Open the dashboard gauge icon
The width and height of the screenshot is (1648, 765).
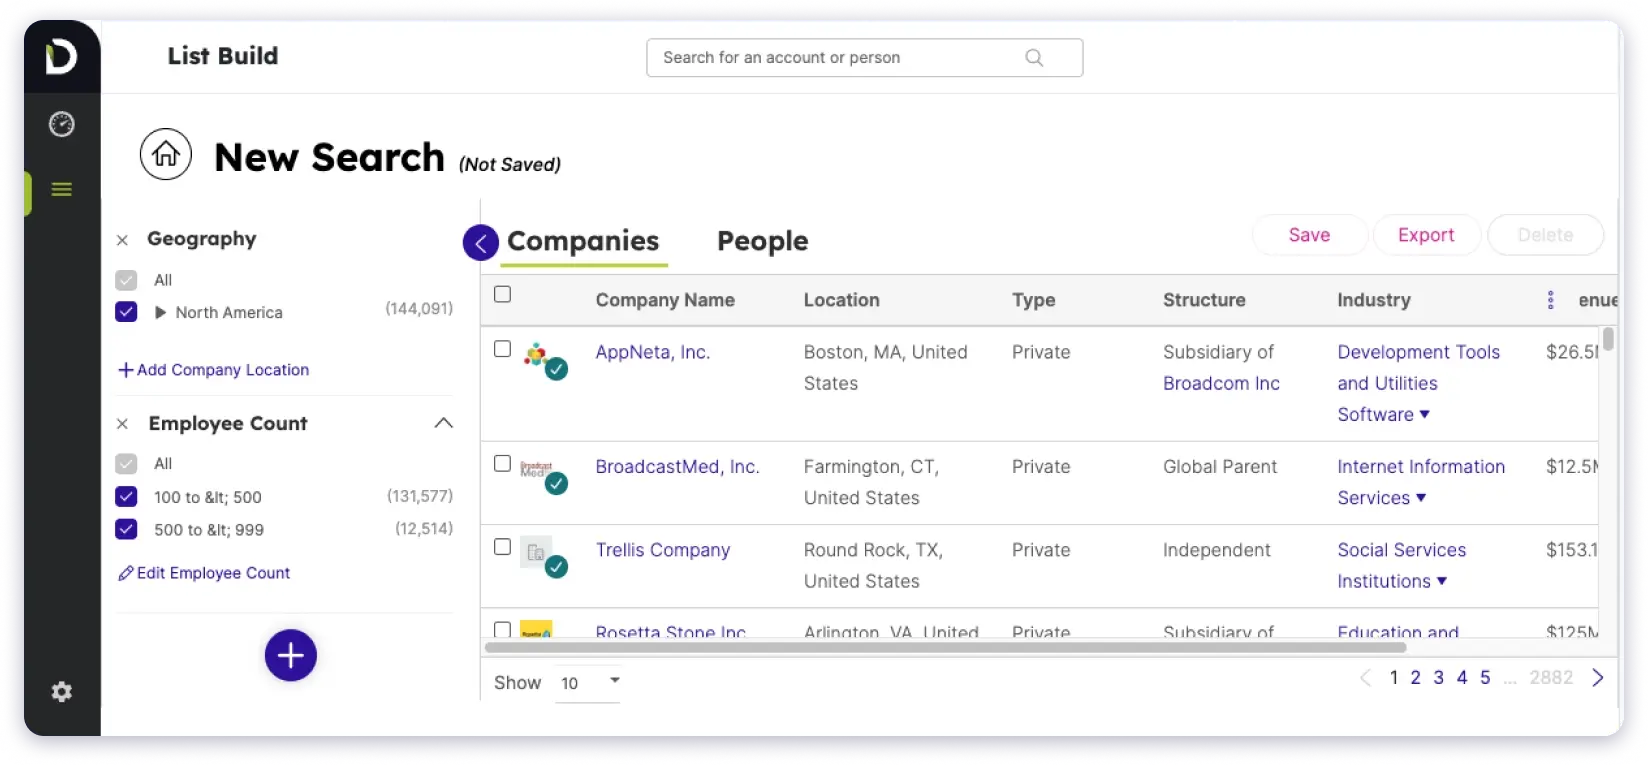click(x=62, y=124)
